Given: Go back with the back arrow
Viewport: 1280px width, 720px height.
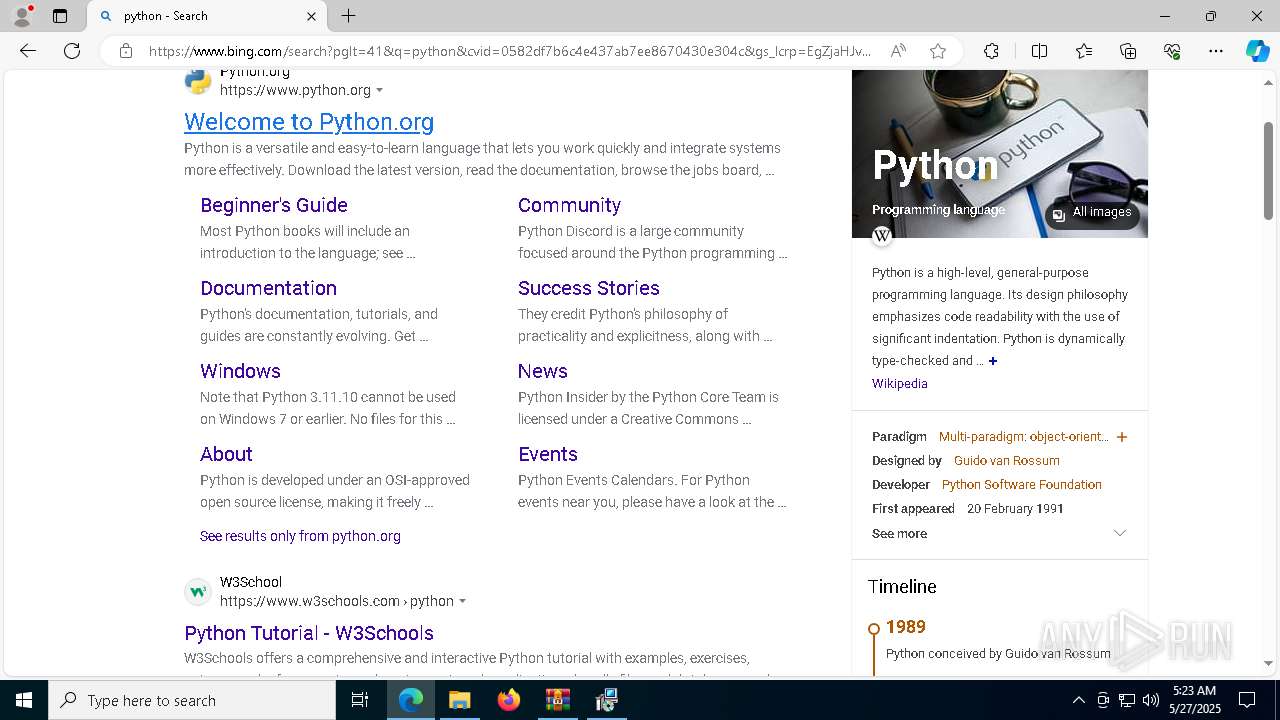Looking at the screenshot, I should point(28,51).
